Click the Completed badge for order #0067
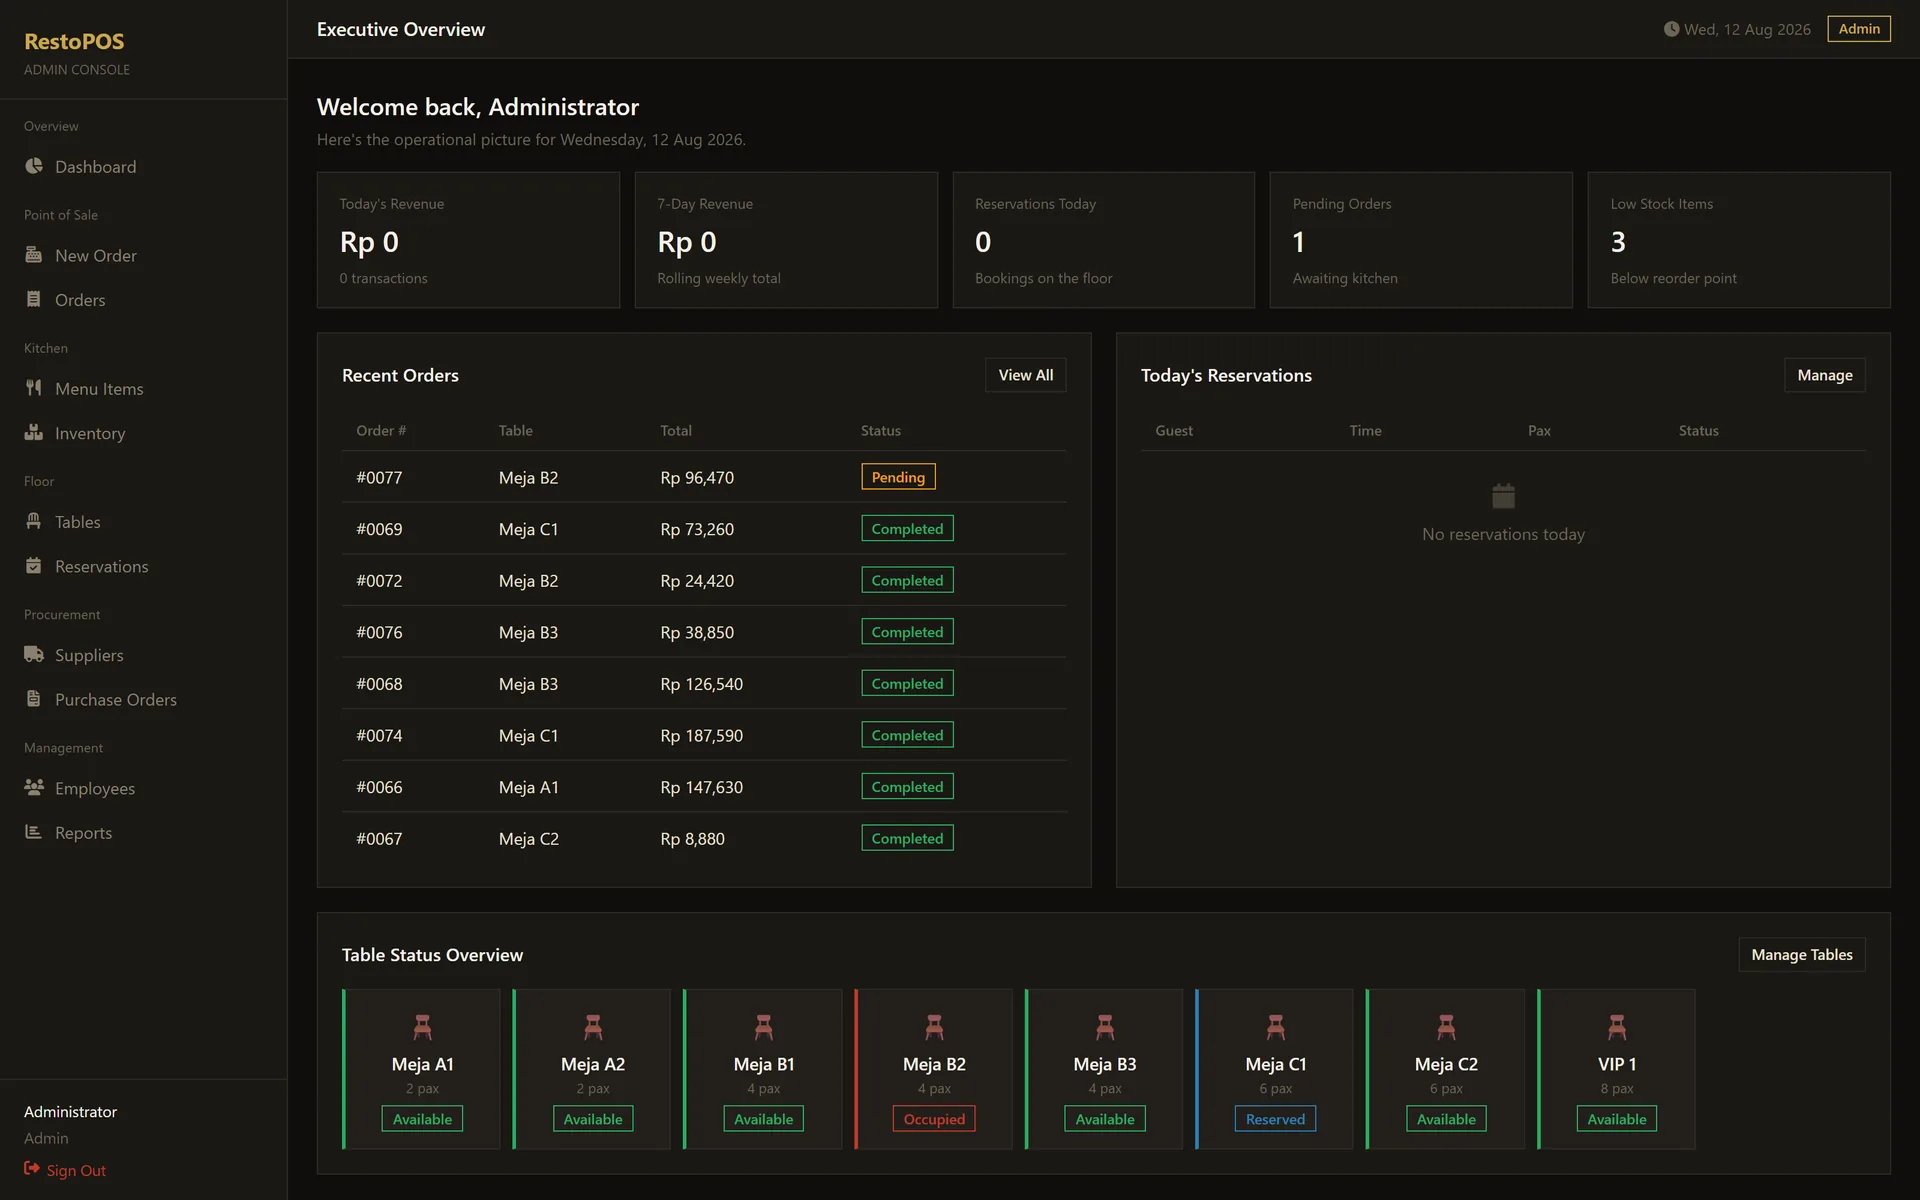 (x=907, y=838)
